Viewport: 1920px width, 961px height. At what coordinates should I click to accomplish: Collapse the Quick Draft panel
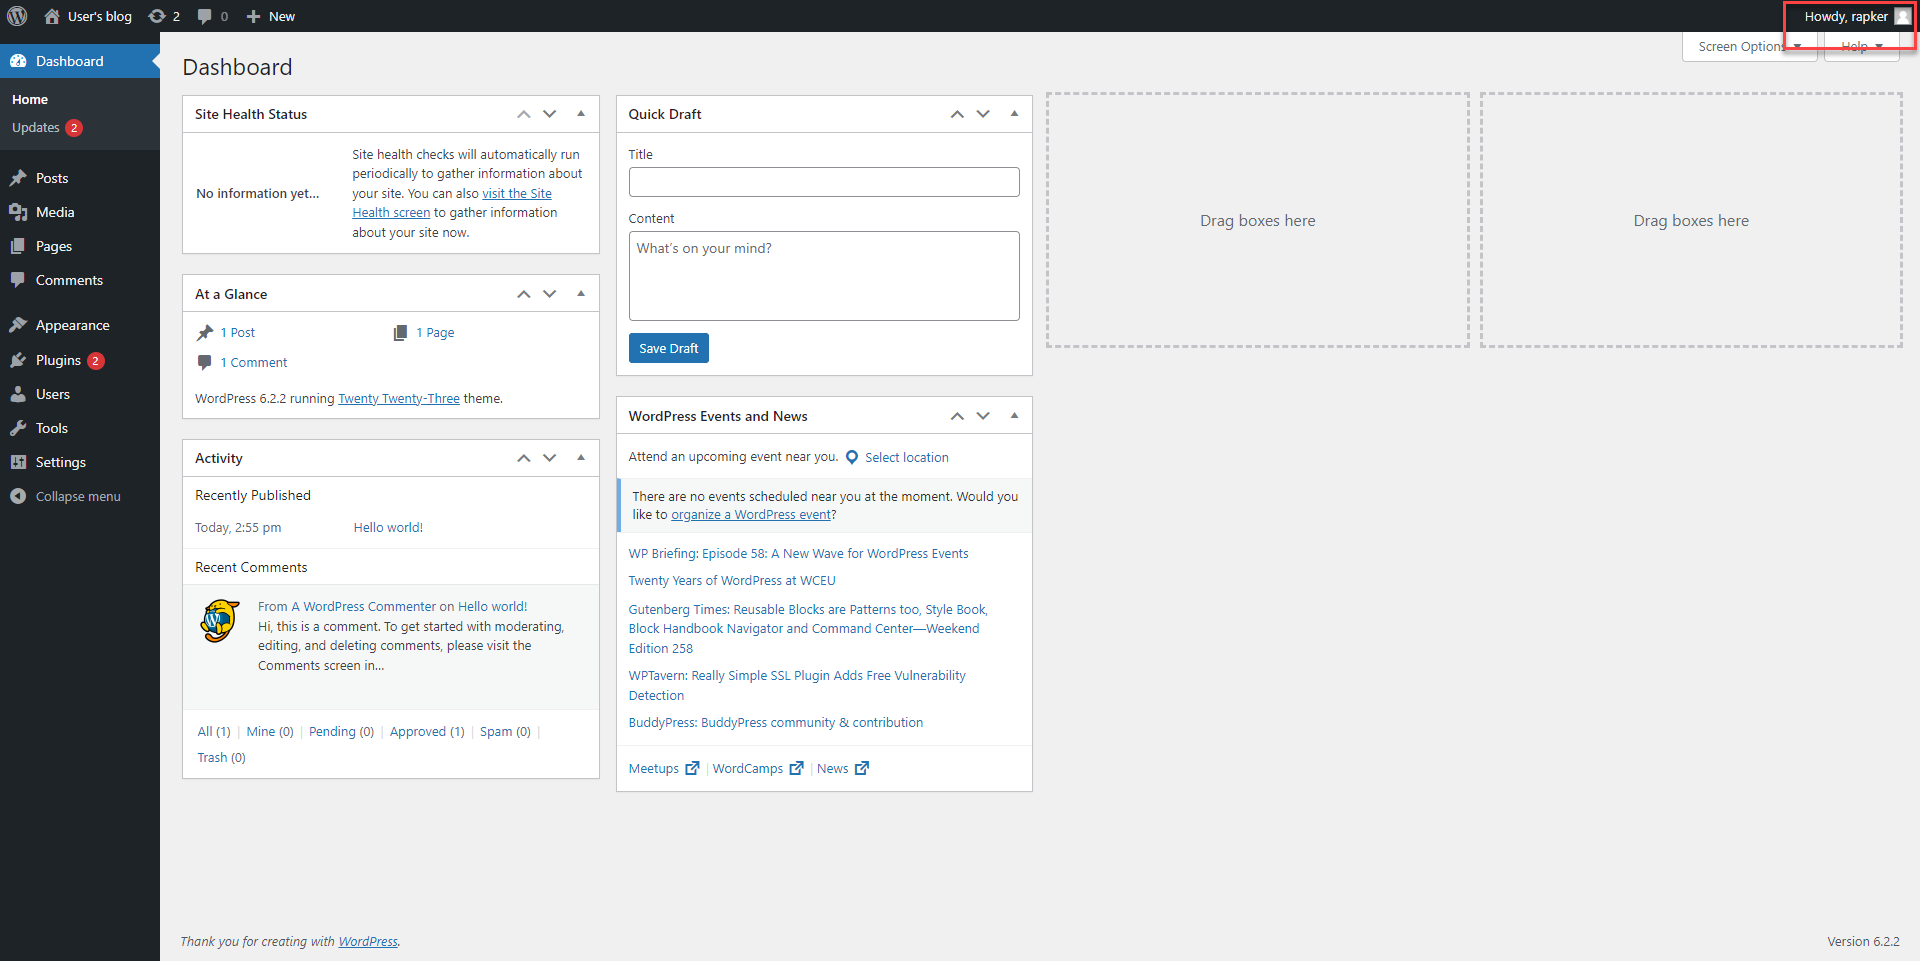(1014, 114)
